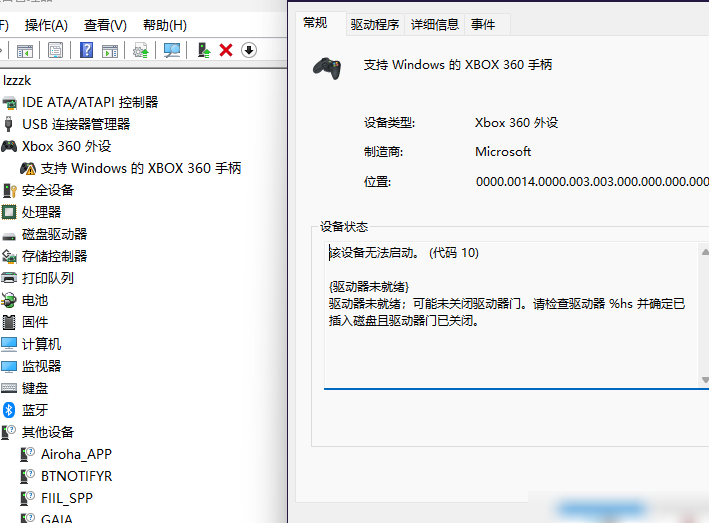The image size is (709, 523).
Task: Click the gamepad icon in the properties dialog
Action: 327,68
